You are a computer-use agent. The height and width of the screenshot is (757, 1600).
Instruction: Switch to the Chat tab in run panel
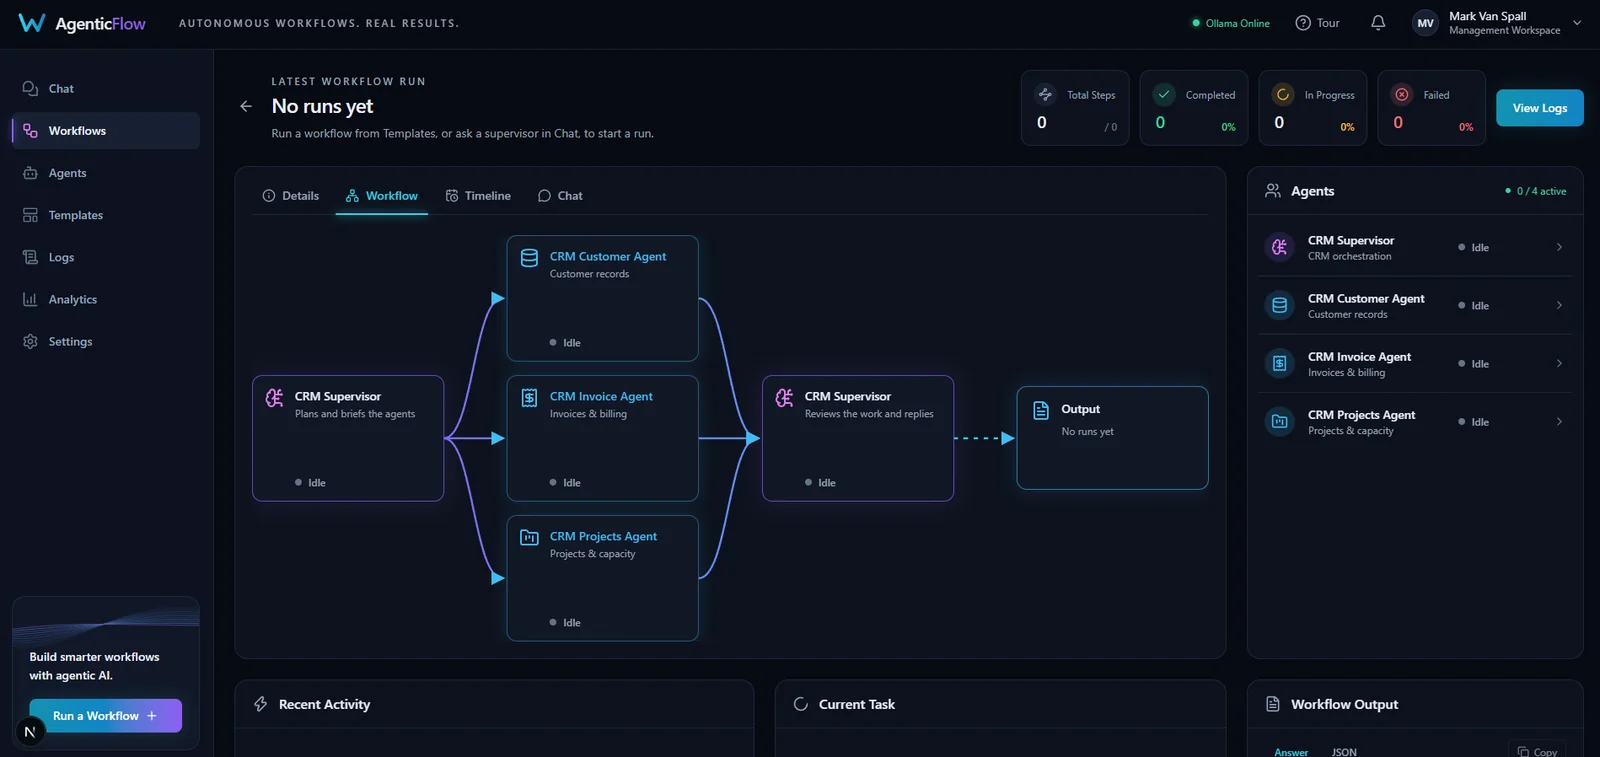click(560, 196)
